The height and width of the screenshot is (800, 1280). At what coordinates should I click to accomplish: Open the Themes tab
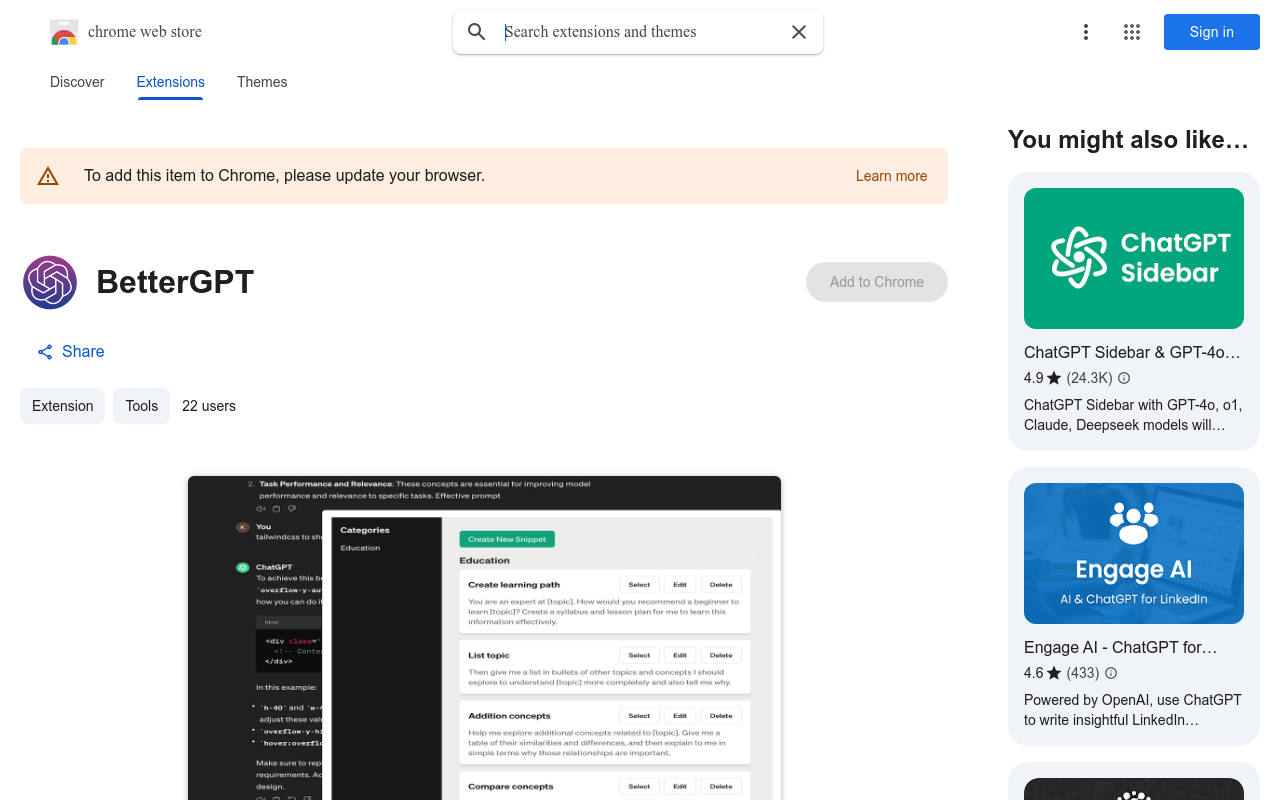(x=262, y=82)
